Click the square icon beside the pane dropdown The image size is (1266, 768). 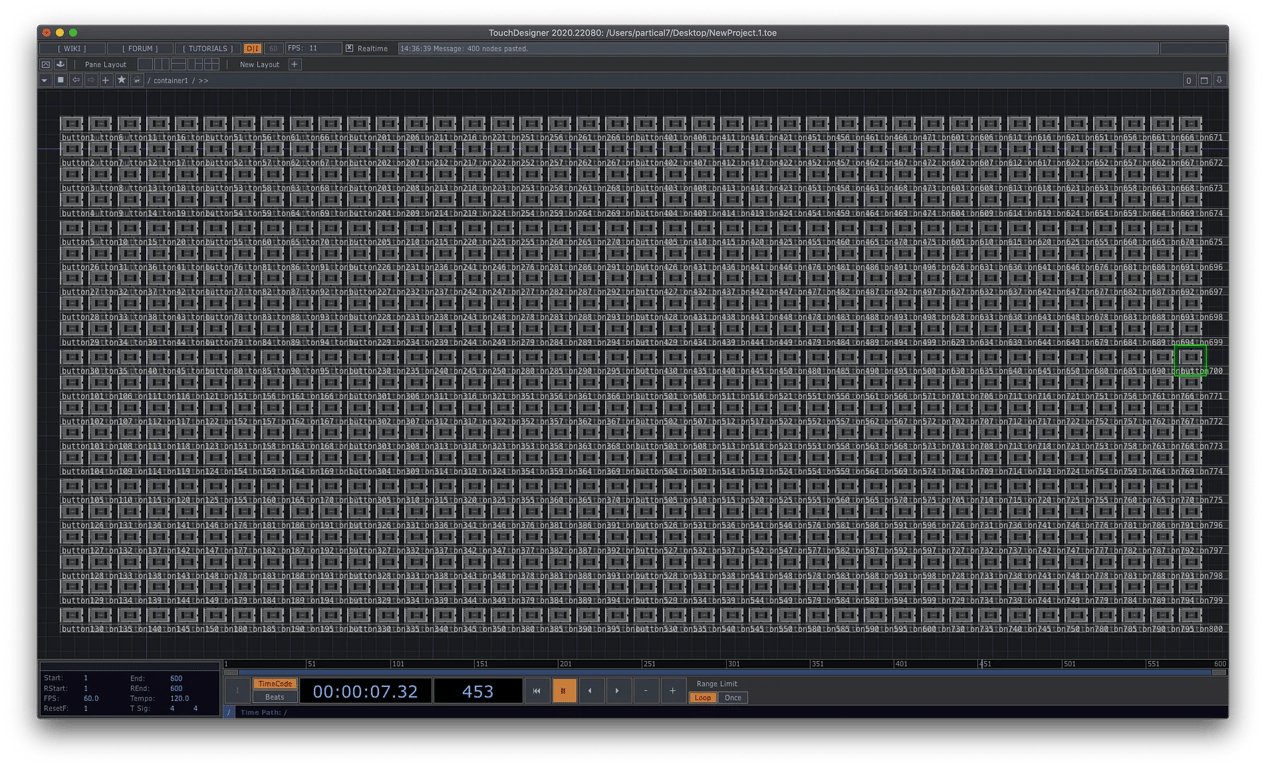click(x=60, y=80)
